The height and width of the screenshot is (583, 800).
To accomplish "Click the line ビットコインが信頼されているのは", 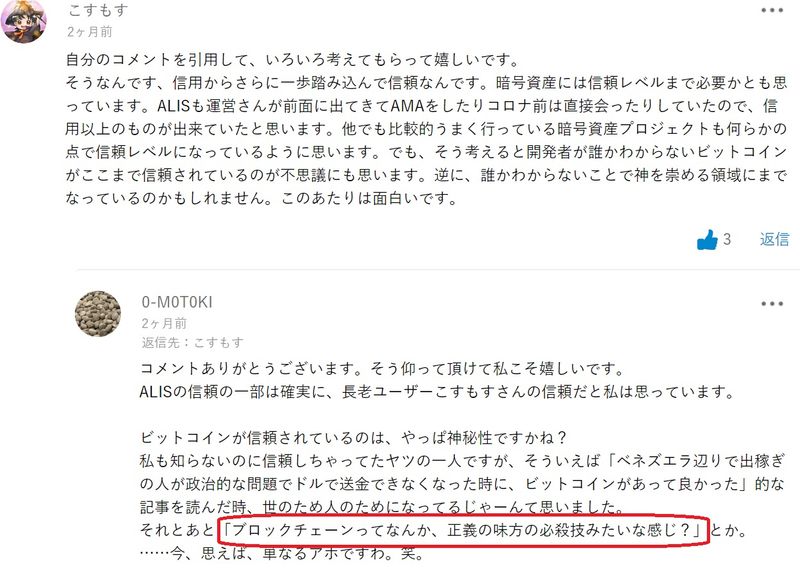I will [x=354, y=438].
